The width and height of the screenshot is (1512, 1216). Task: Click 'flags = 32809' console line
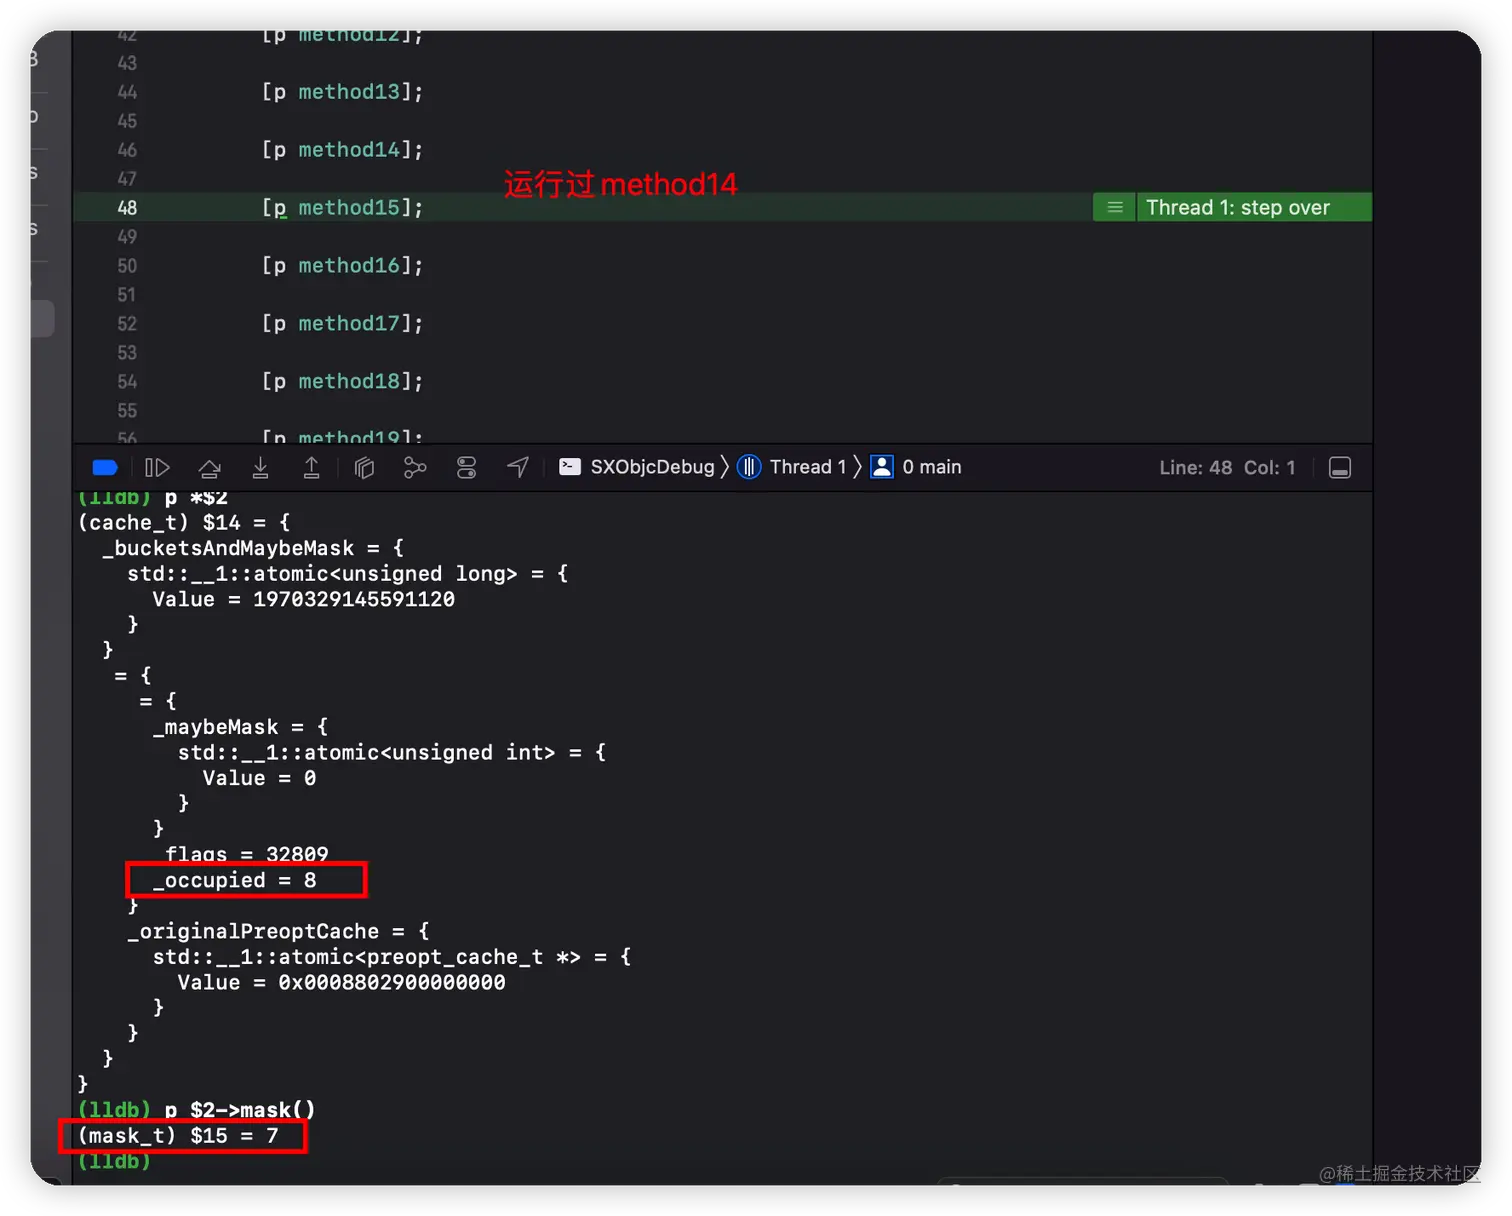[x=246, y=854]
